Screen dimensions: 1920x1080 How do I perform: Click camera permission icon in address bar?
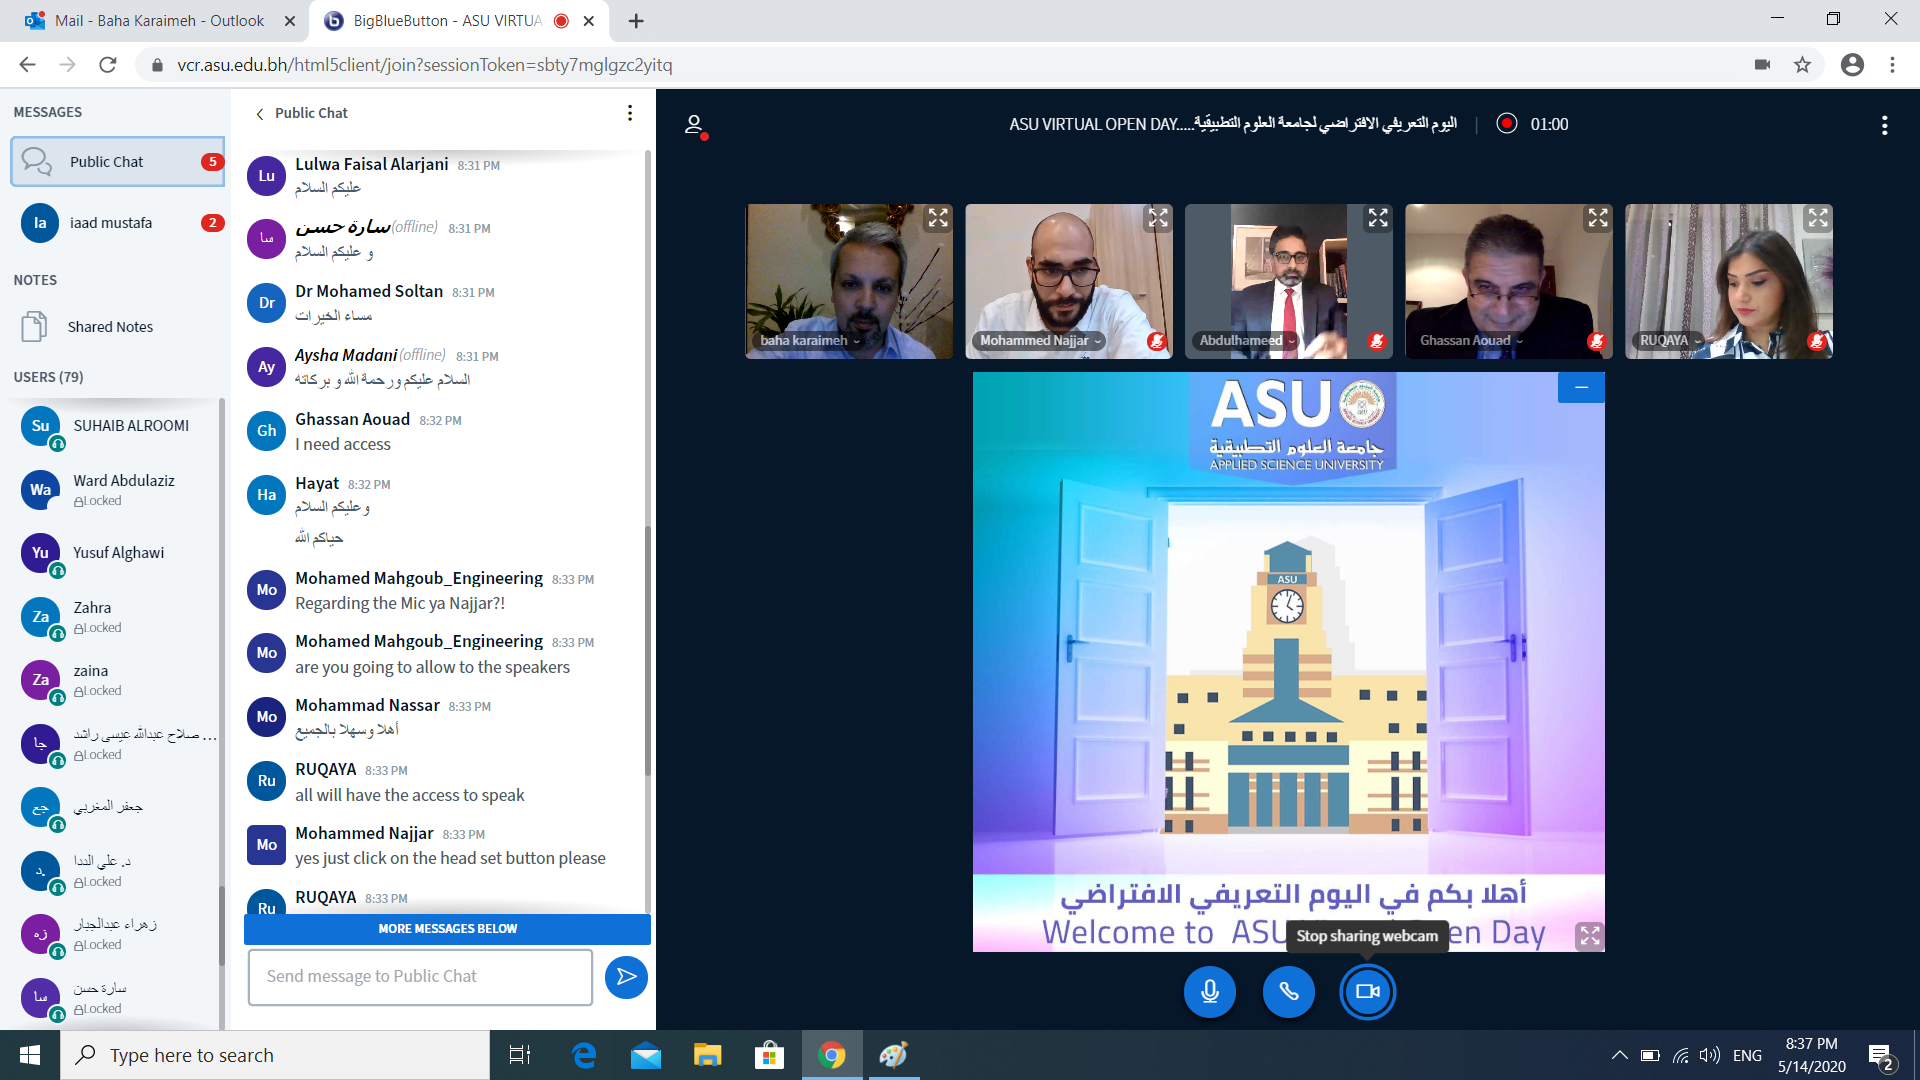tap(1762, 65)
